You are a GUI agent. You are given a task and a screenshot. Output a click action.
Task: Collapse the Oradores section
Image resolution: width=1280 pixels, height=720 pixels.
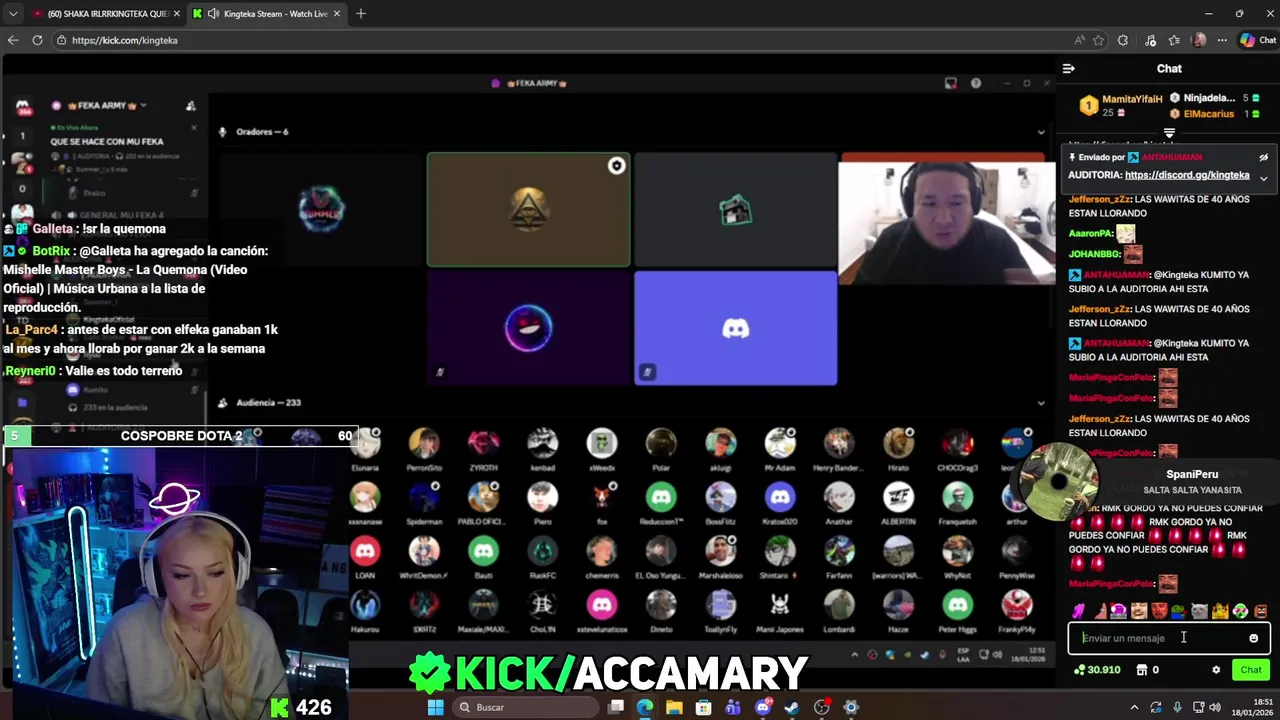click(x=1041, y=132)
